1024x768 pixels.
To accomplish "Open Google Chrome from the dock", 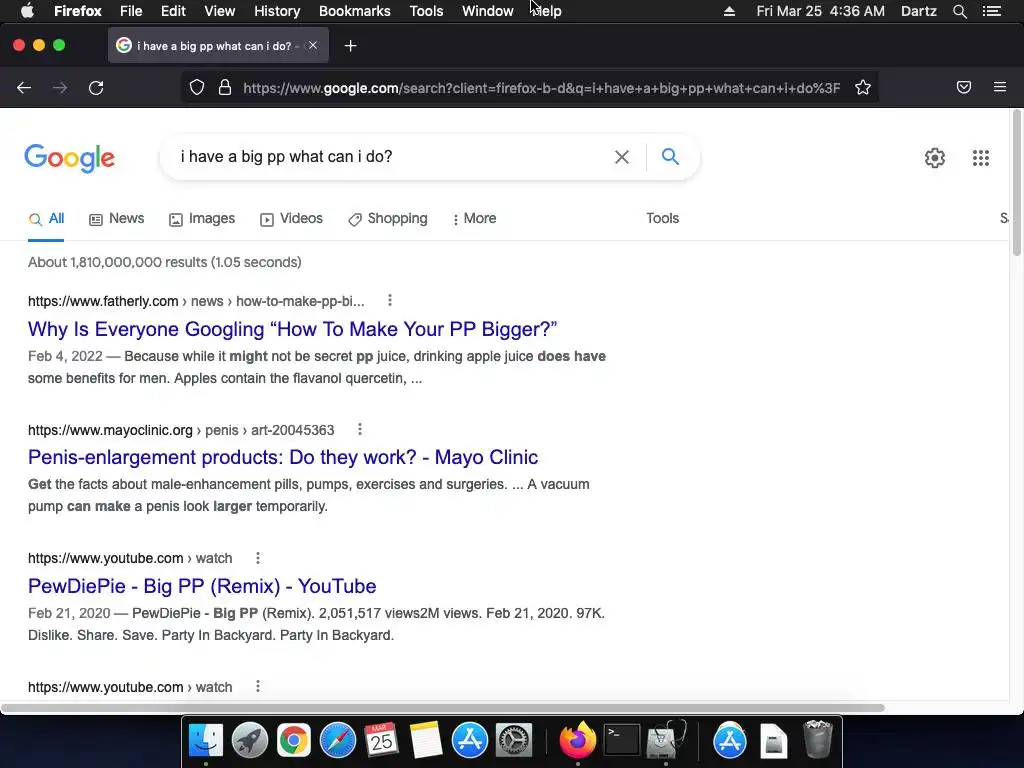I will [293, 741].
